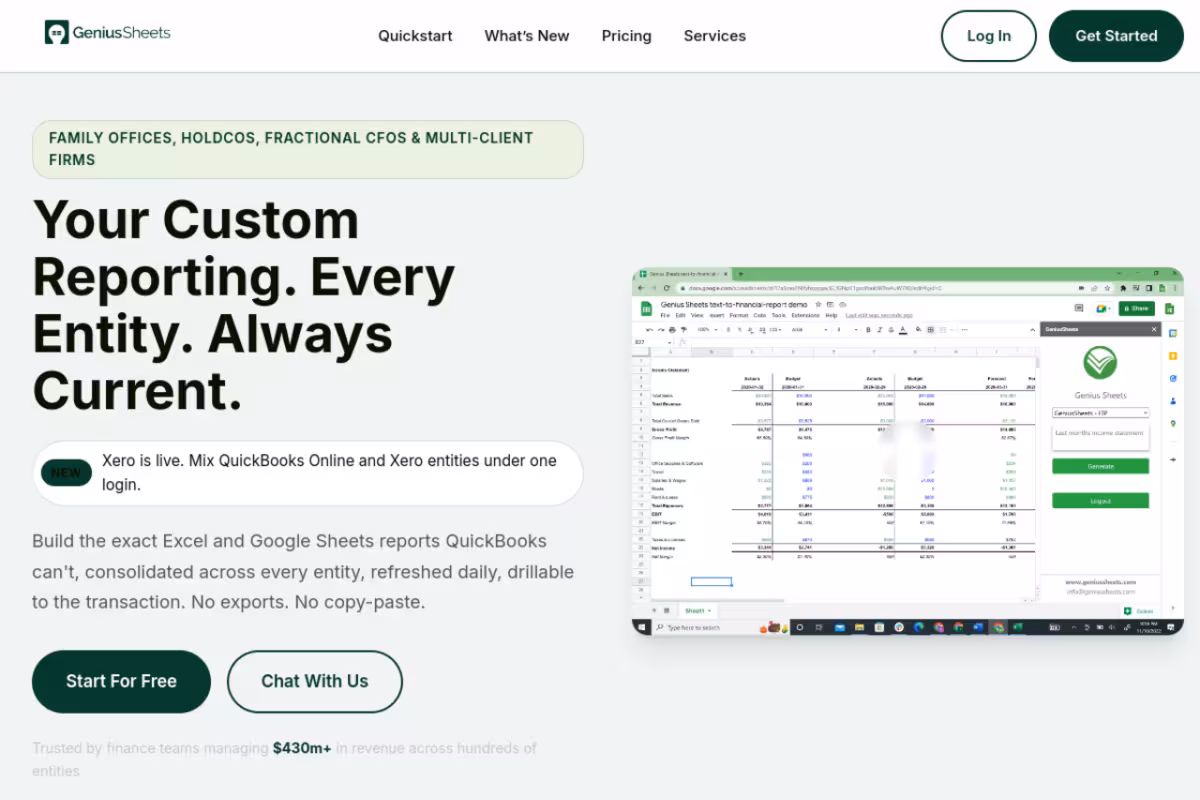Click the 'Build the exact Excel' description paragraph

click(x=303, y=572)
